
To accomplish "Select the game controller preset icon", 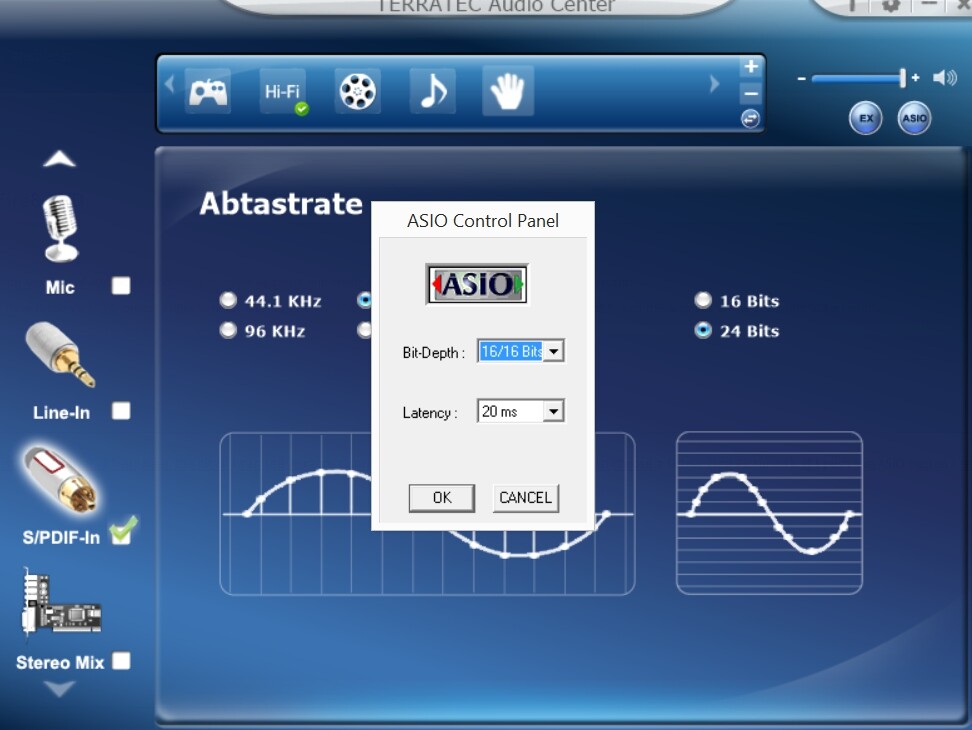I will pyautogui.click(x=209, y=92).
